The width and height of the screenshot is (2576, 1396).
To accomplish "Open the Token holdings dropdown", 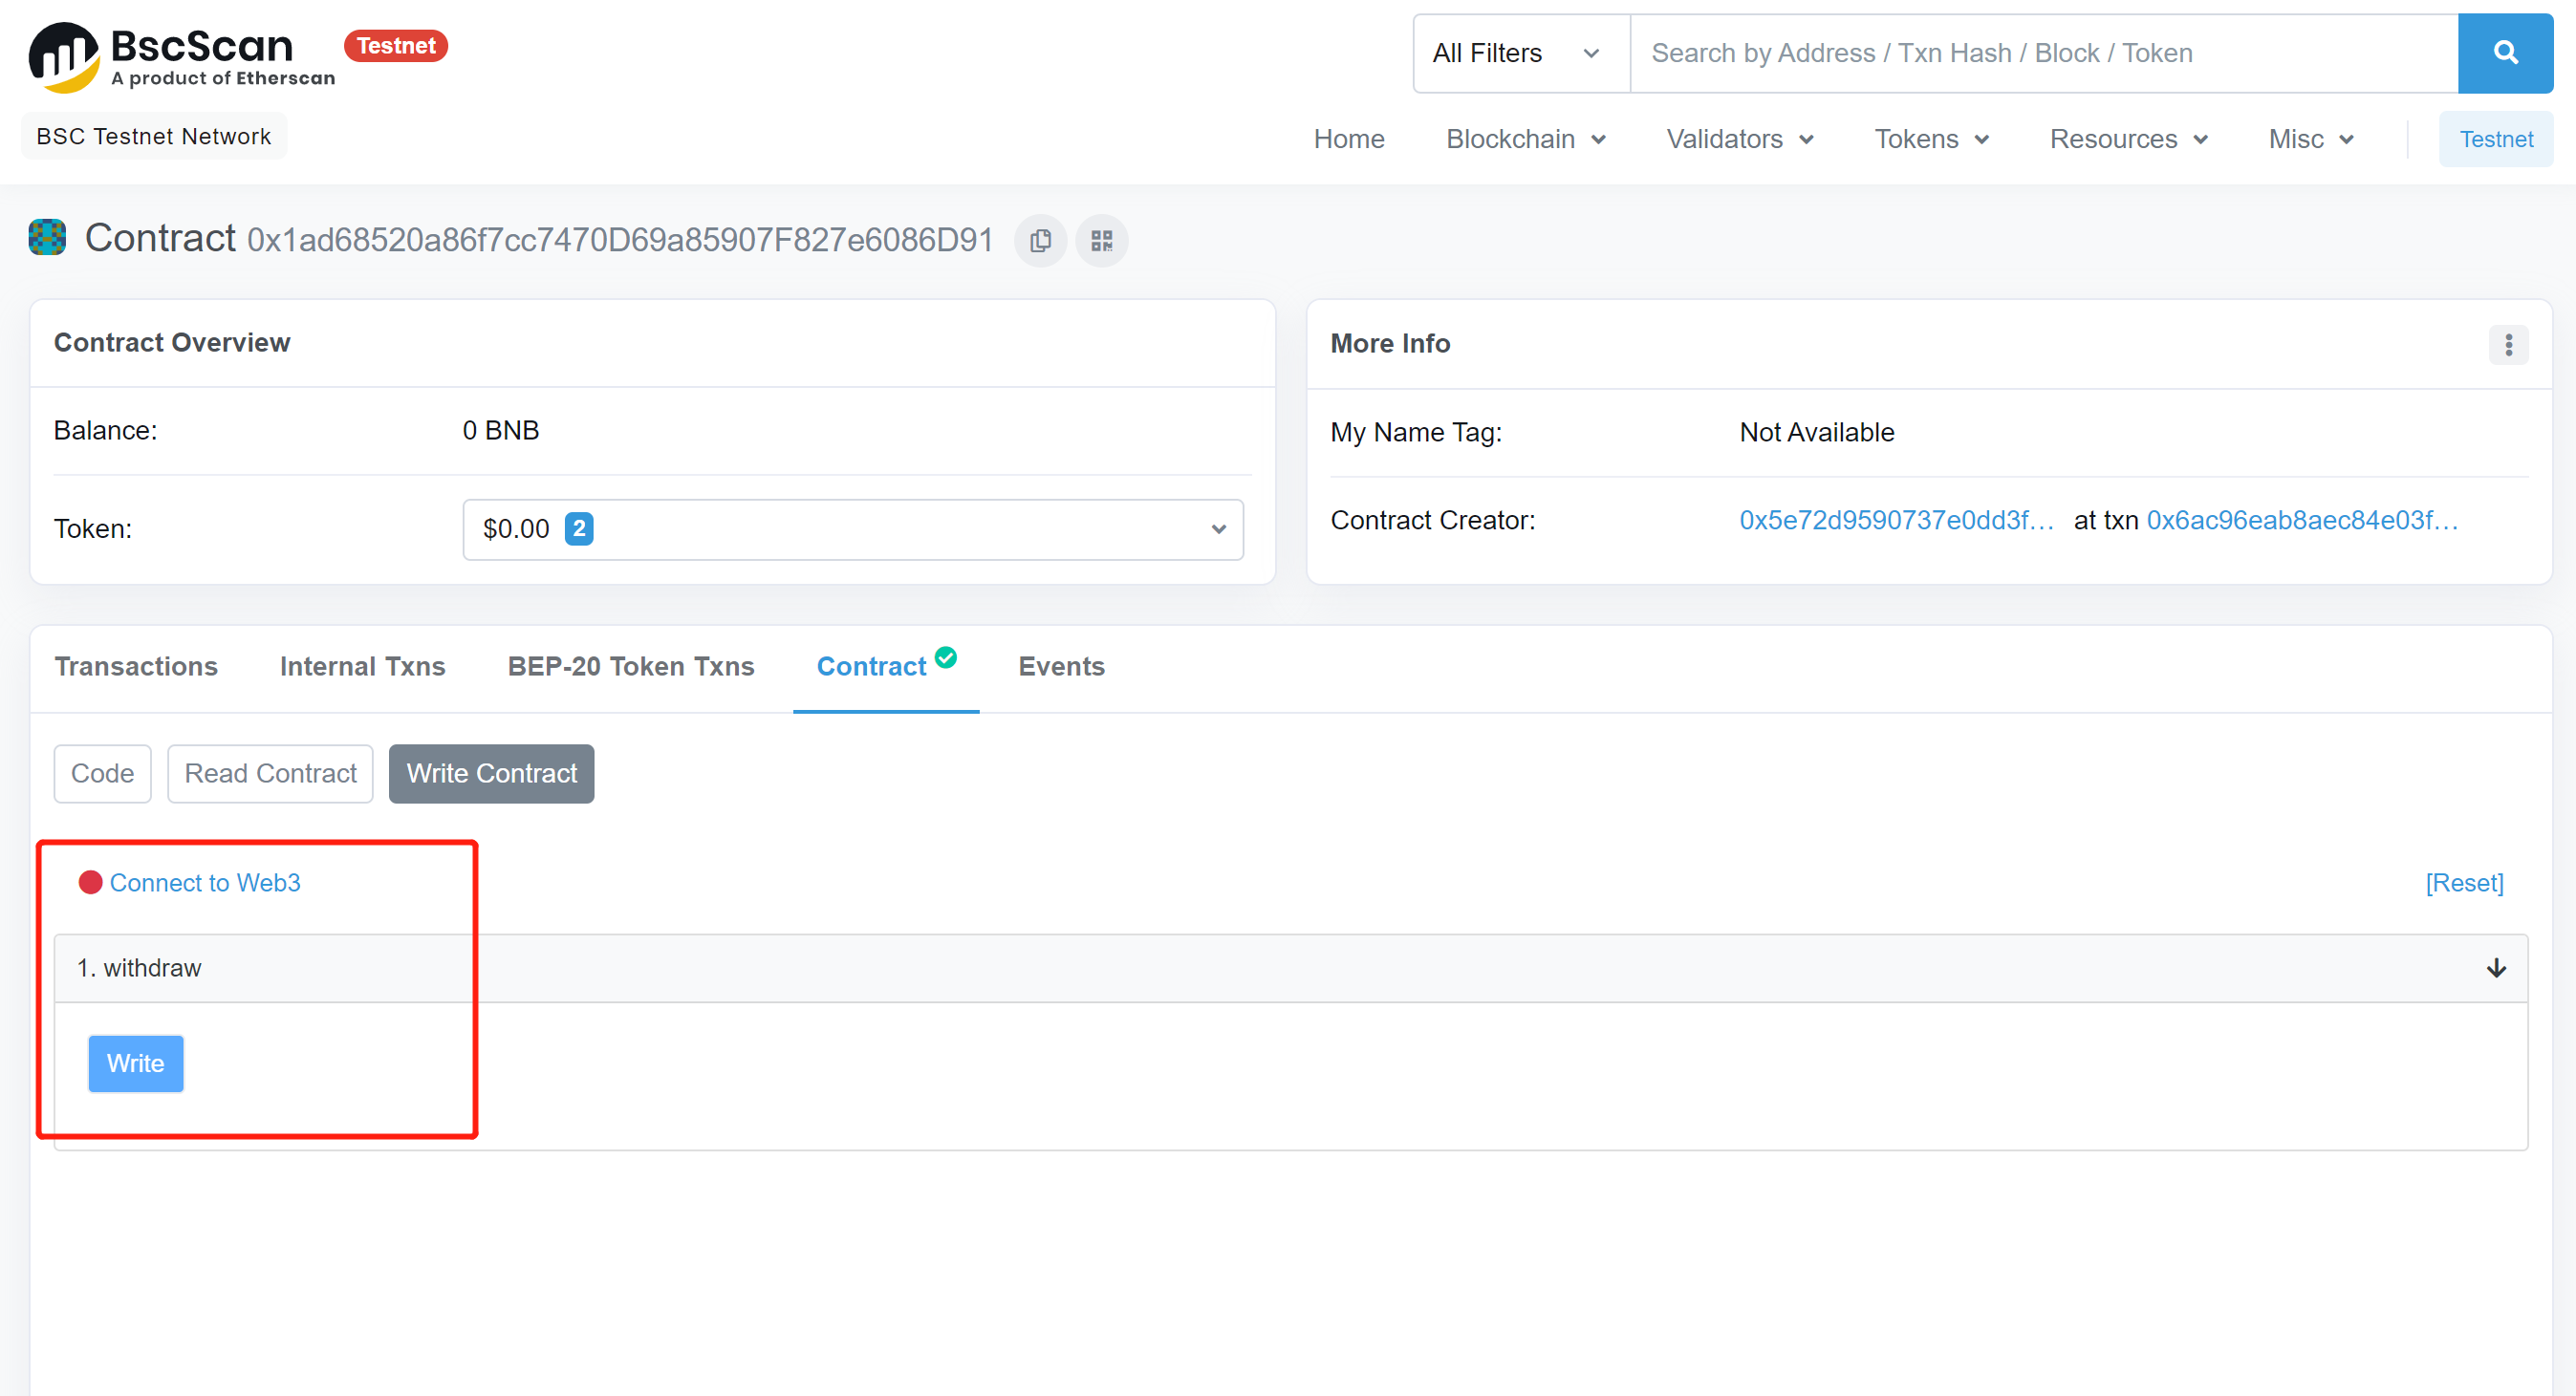I will [853, 529].
